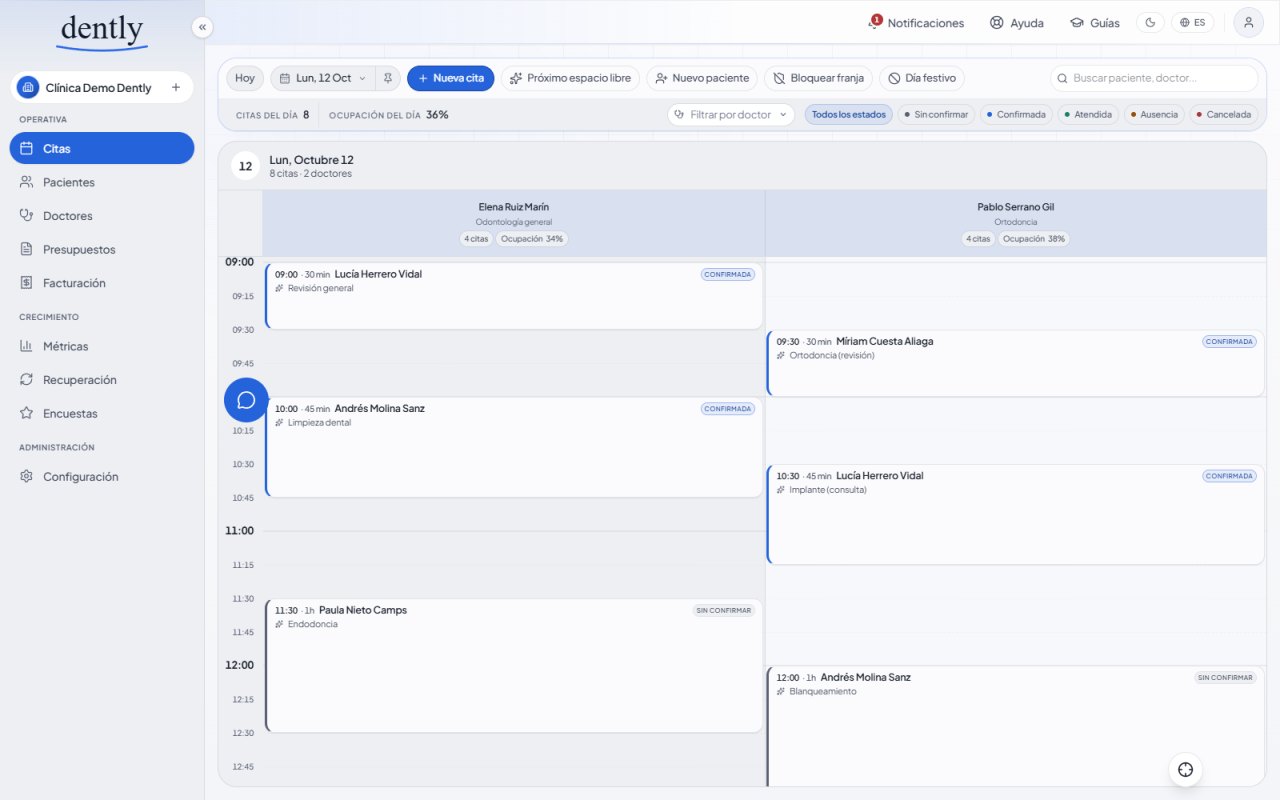Viewport: 1280px width, 800px height.
Task: Open the Ayuda lifebuoy icon
Action: click(x=996, y=22)
